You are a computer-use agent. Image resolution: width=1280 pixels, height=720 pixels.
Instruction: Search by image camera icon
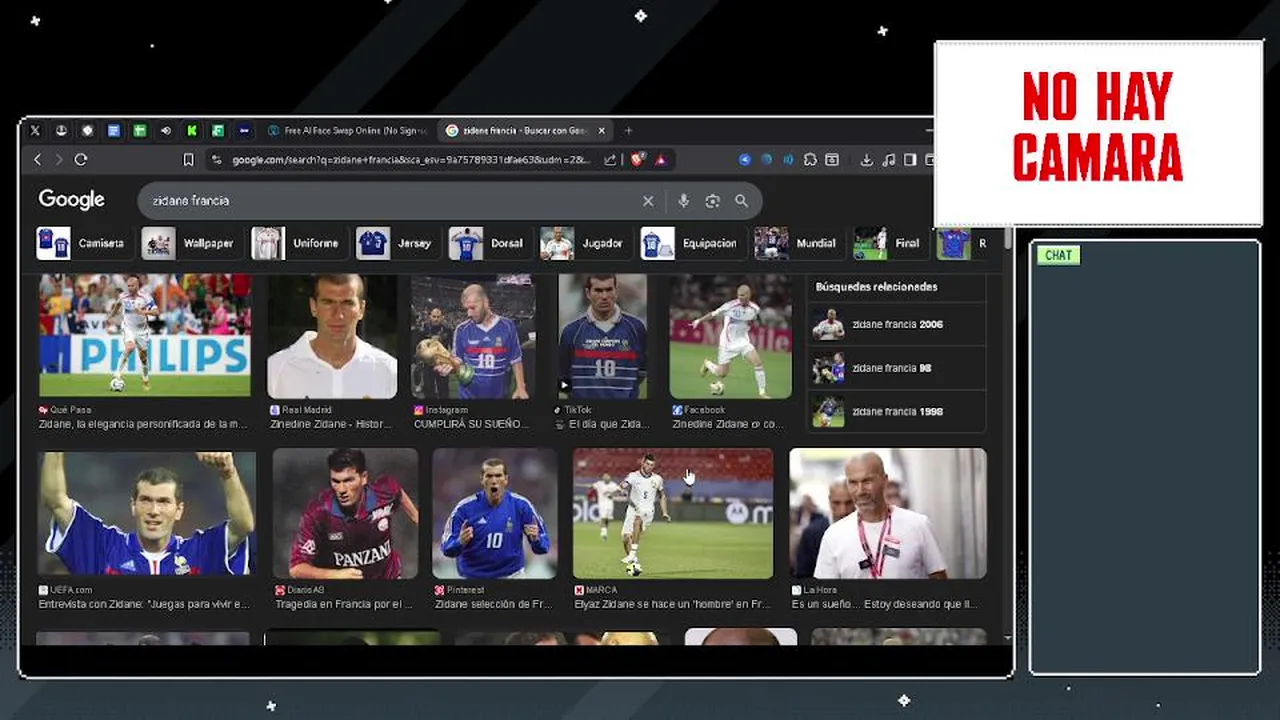[x=712, y=201]
